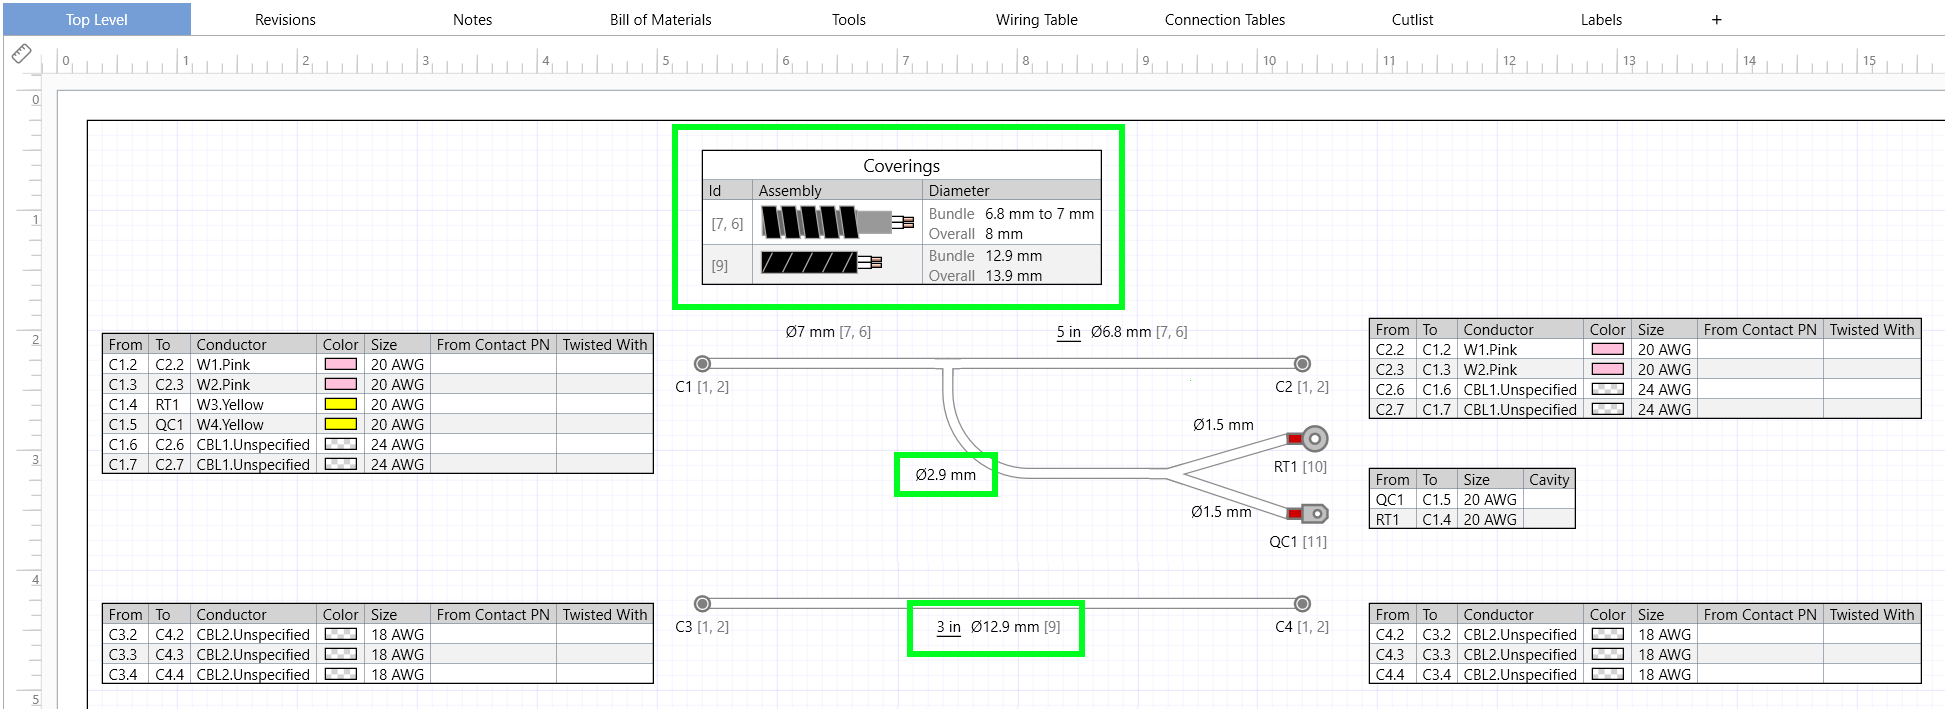Select the C4 connector node on the lower cable
The width and height of the screenshot is (1945, 709).
[1302, 604]
